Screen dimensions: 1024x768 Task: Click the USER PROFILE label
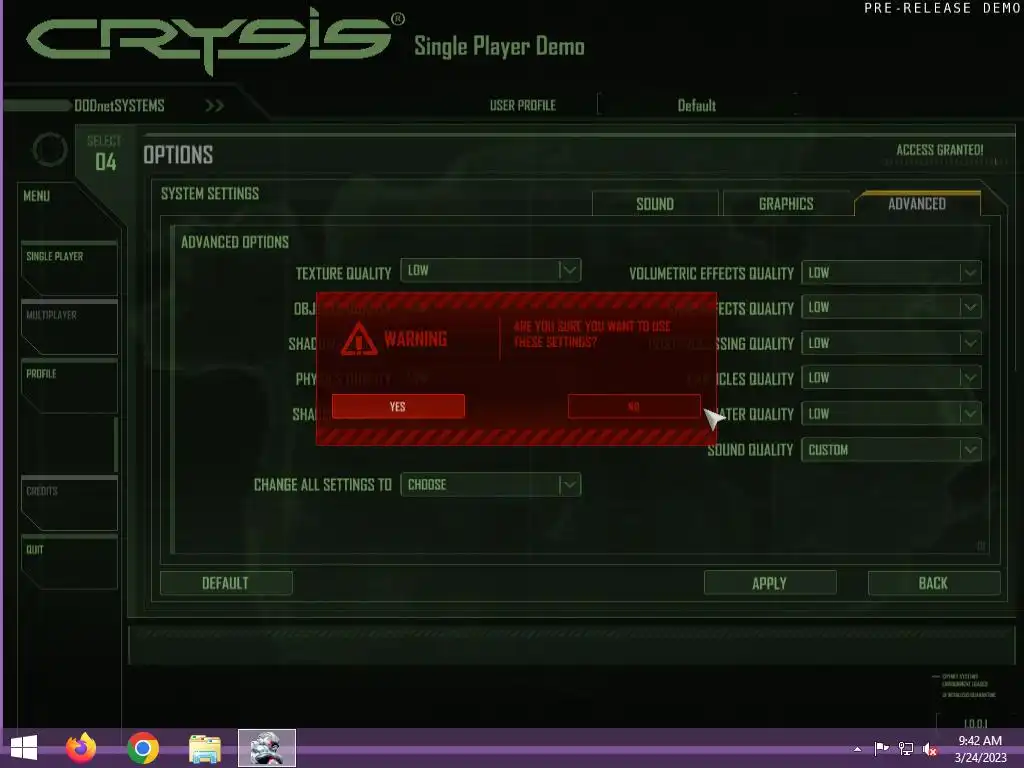pos(522,105)
